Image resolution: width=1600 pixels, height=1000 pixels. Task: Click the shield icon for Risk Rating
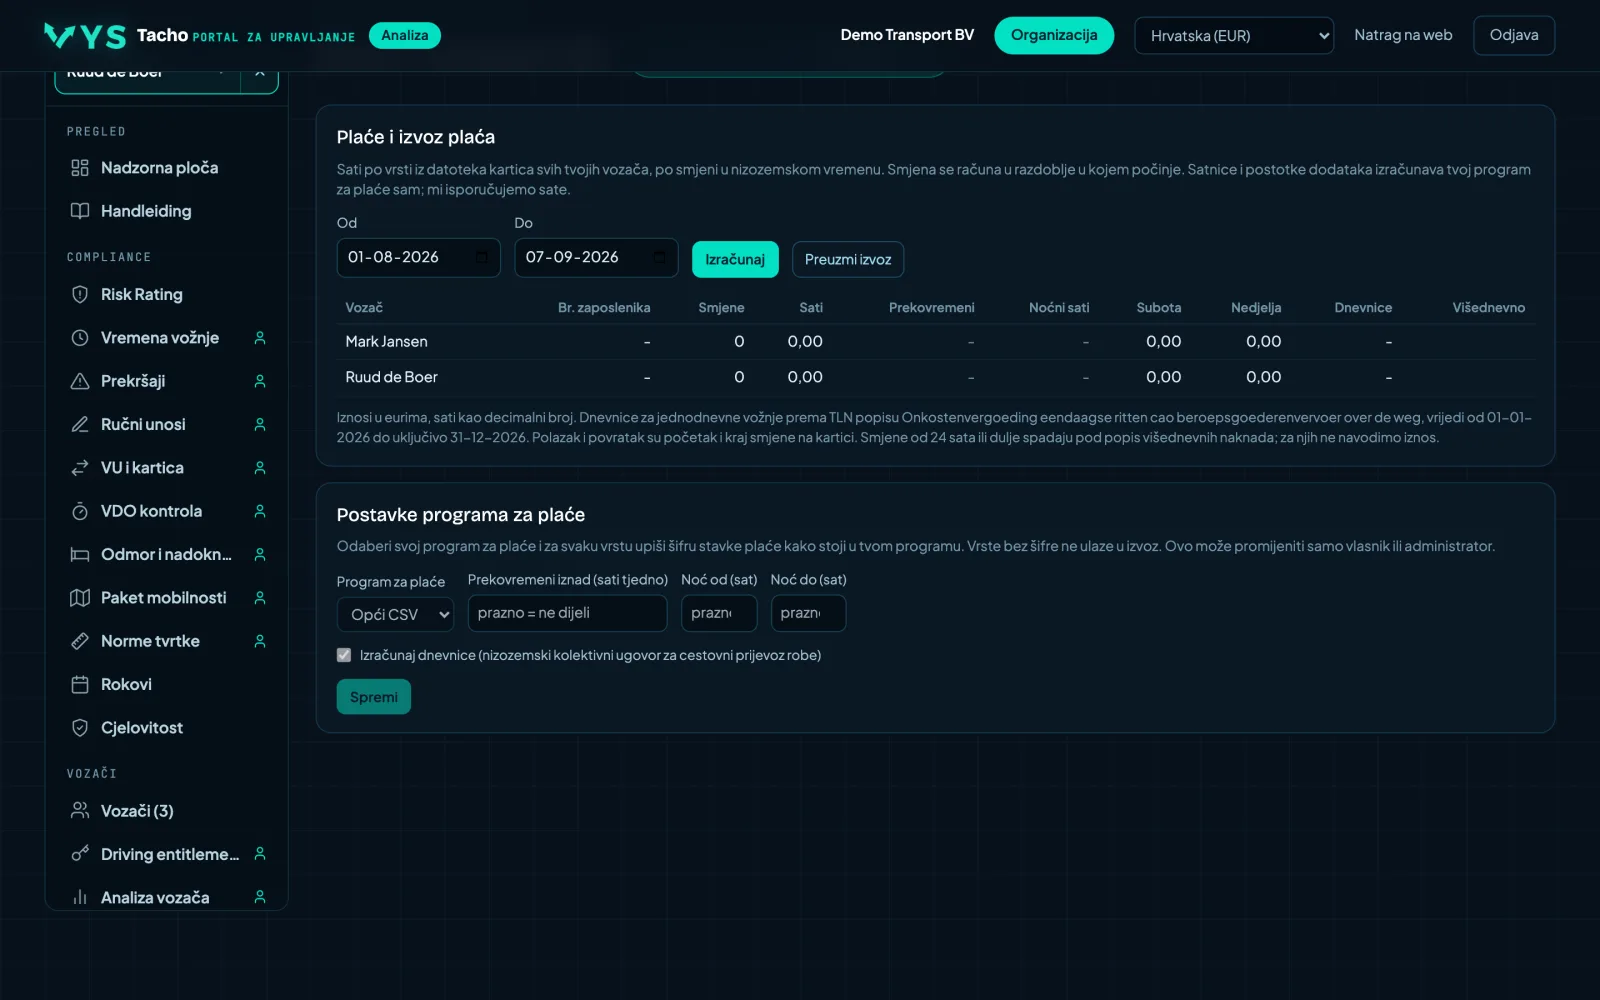click(x=80, y=294)
